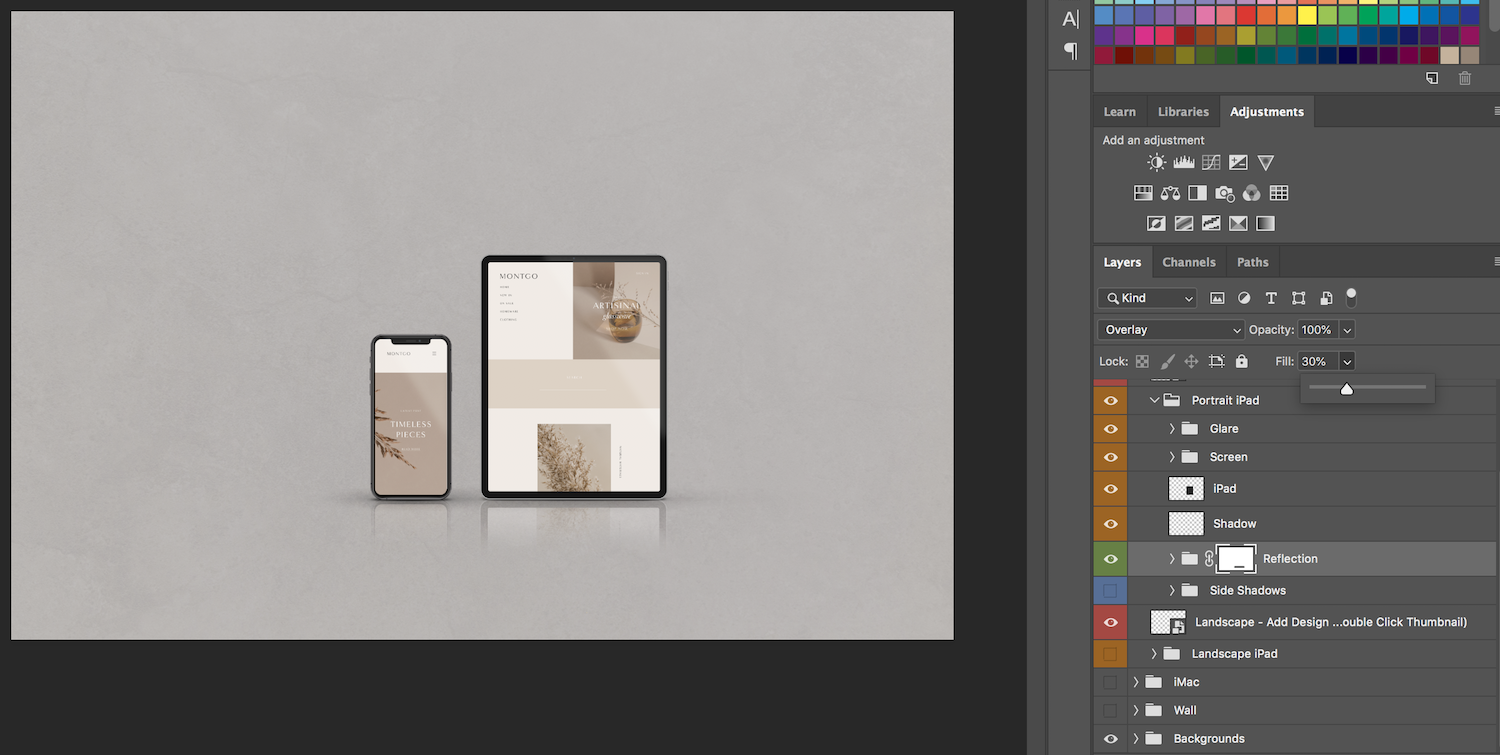The image size is (1500, 755).
Task: Add a Levels adjustment layer
Action: (1184, 163)
